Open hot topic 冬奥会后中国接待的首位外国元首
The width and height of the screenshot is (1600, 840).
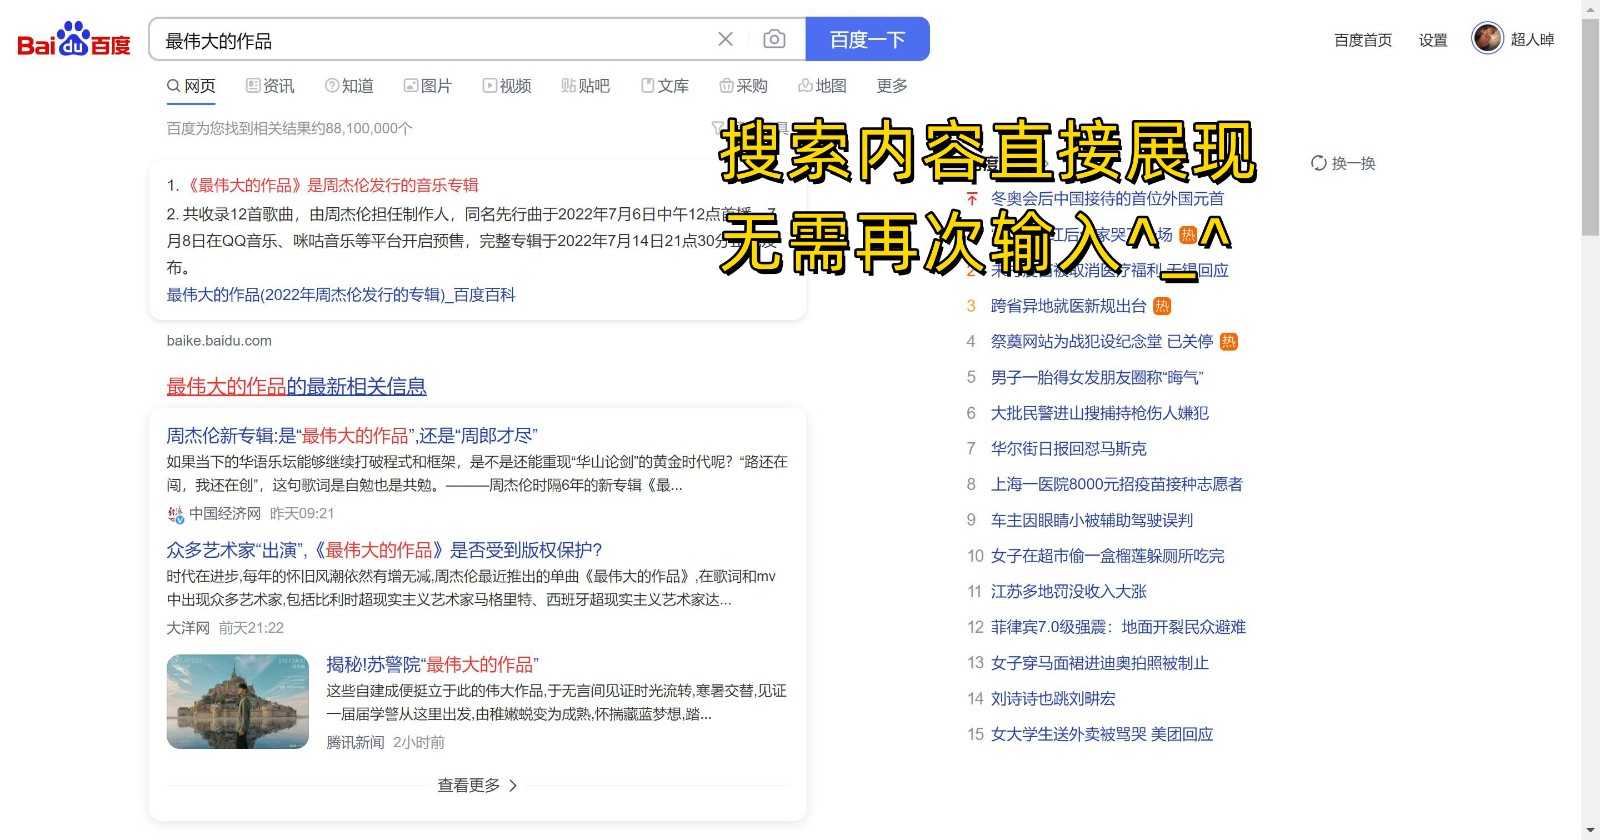pos(1107,199)
